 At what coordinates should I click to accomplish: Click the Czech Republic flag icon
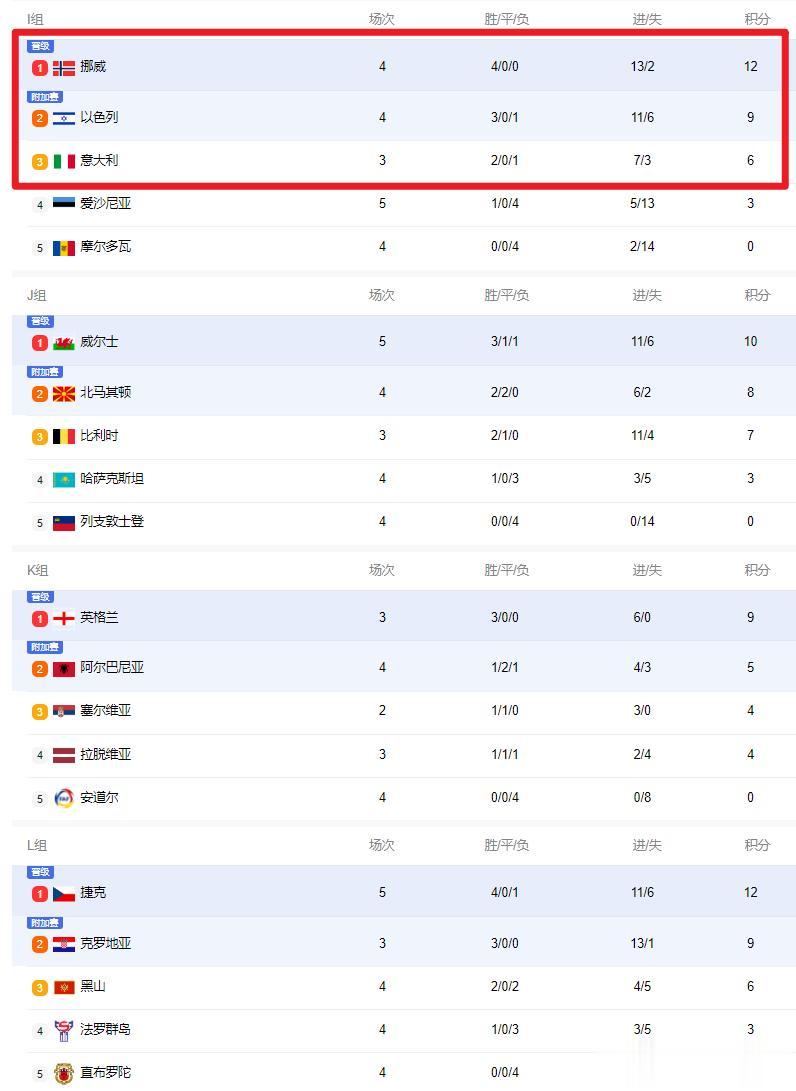64,894
